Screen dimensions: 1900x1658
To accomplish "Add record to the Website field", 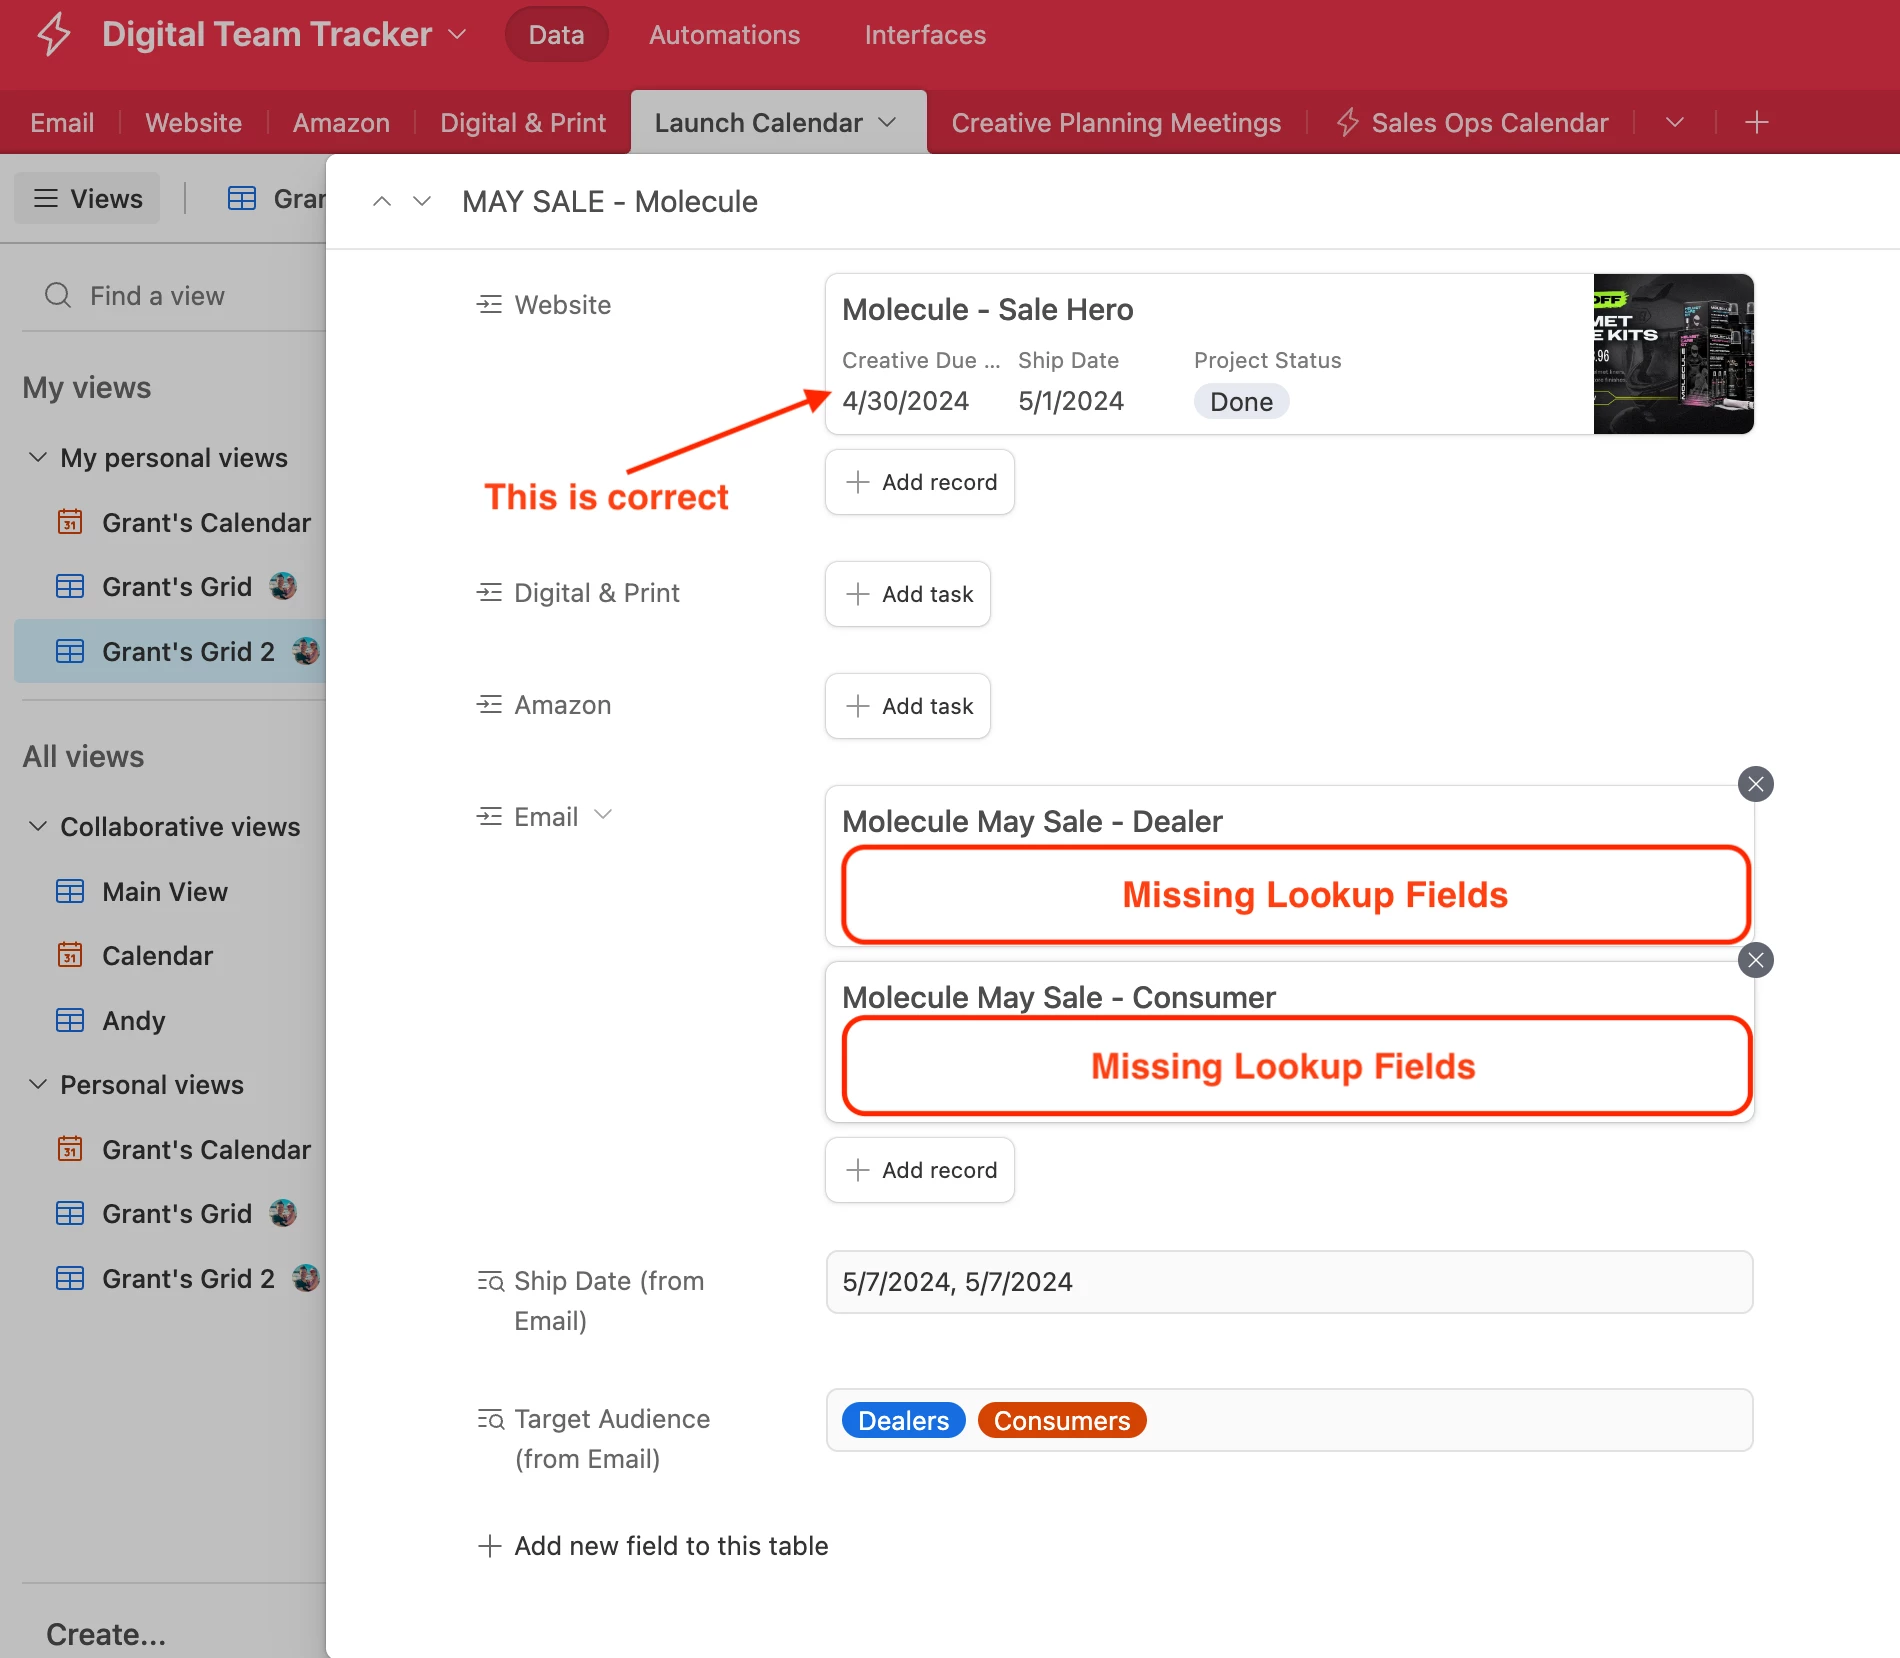I will pyautogui.click(x=920, y=482).
